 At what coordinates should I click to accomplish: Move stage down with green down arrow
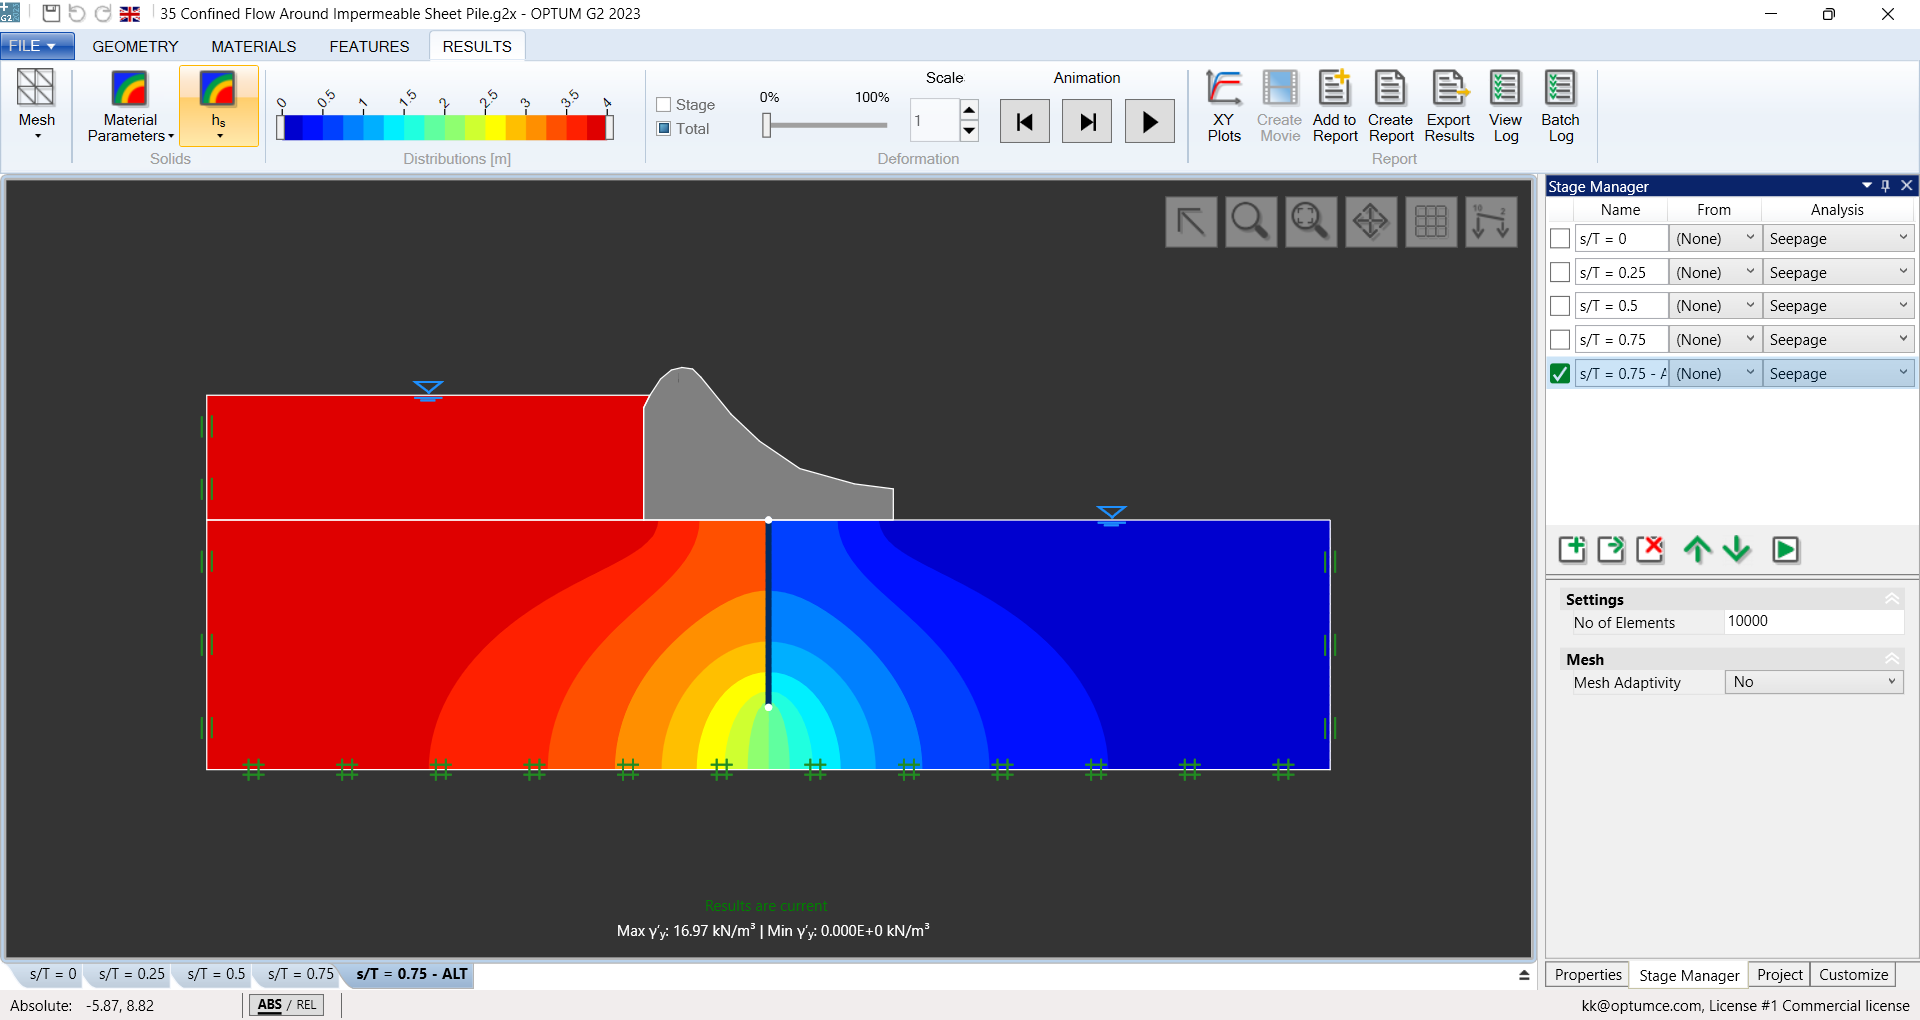coord(1737,549)
